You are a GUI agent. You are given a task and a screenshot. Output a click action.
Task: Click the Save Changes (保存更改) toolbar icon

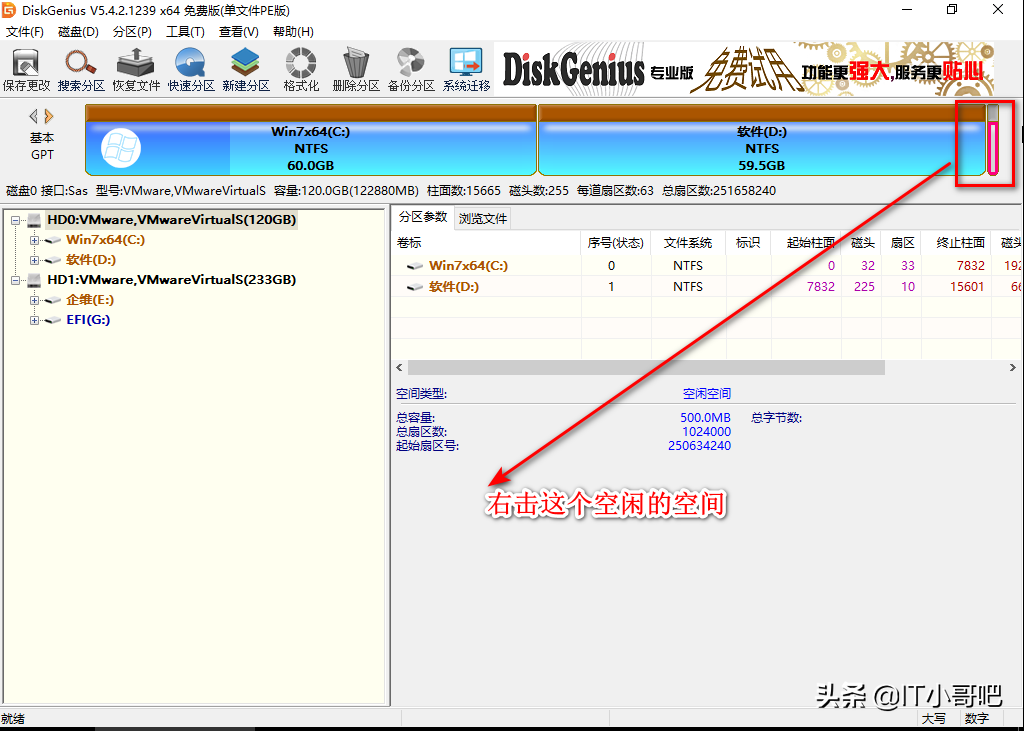(x=26, y=69)
